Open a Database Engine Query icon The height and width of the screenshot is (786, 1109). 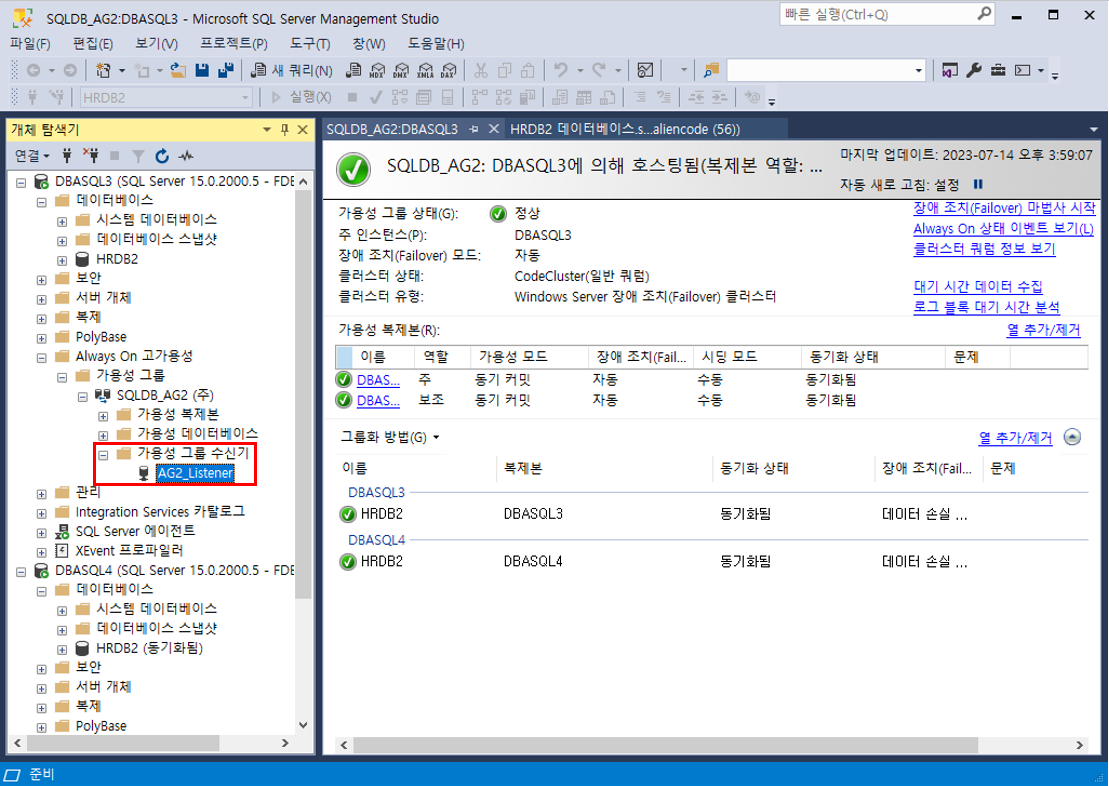[353, 70]
